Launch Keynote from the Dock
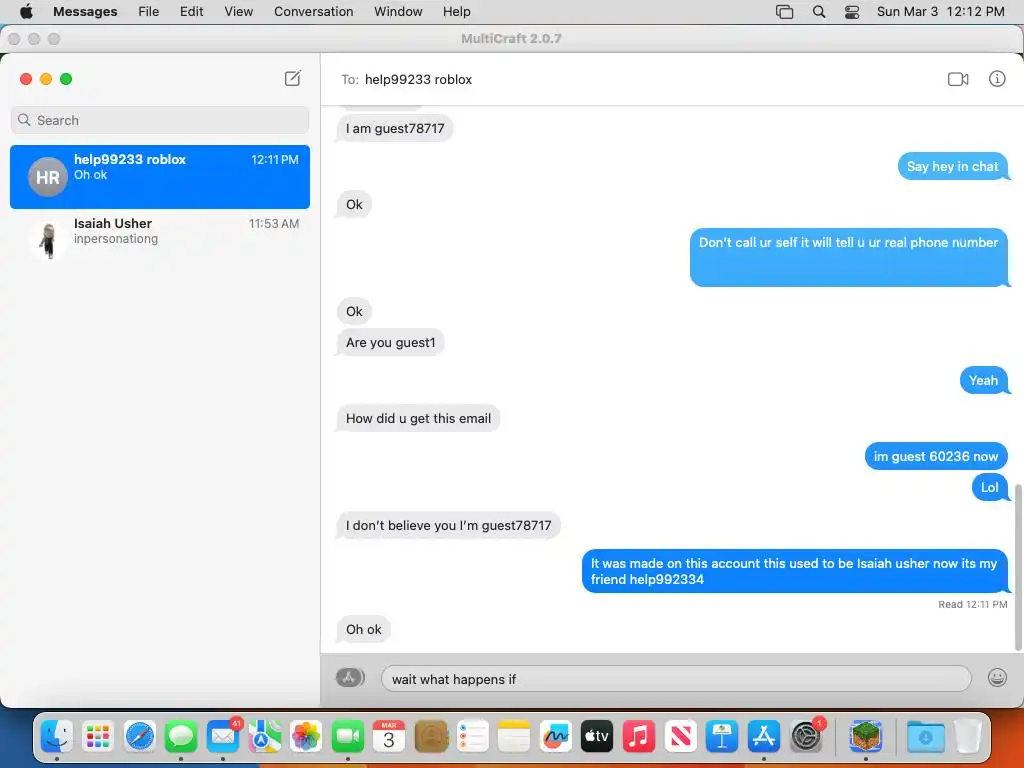Image resolution: width=1024 pixels, height=768 pixels. point(722,737)
